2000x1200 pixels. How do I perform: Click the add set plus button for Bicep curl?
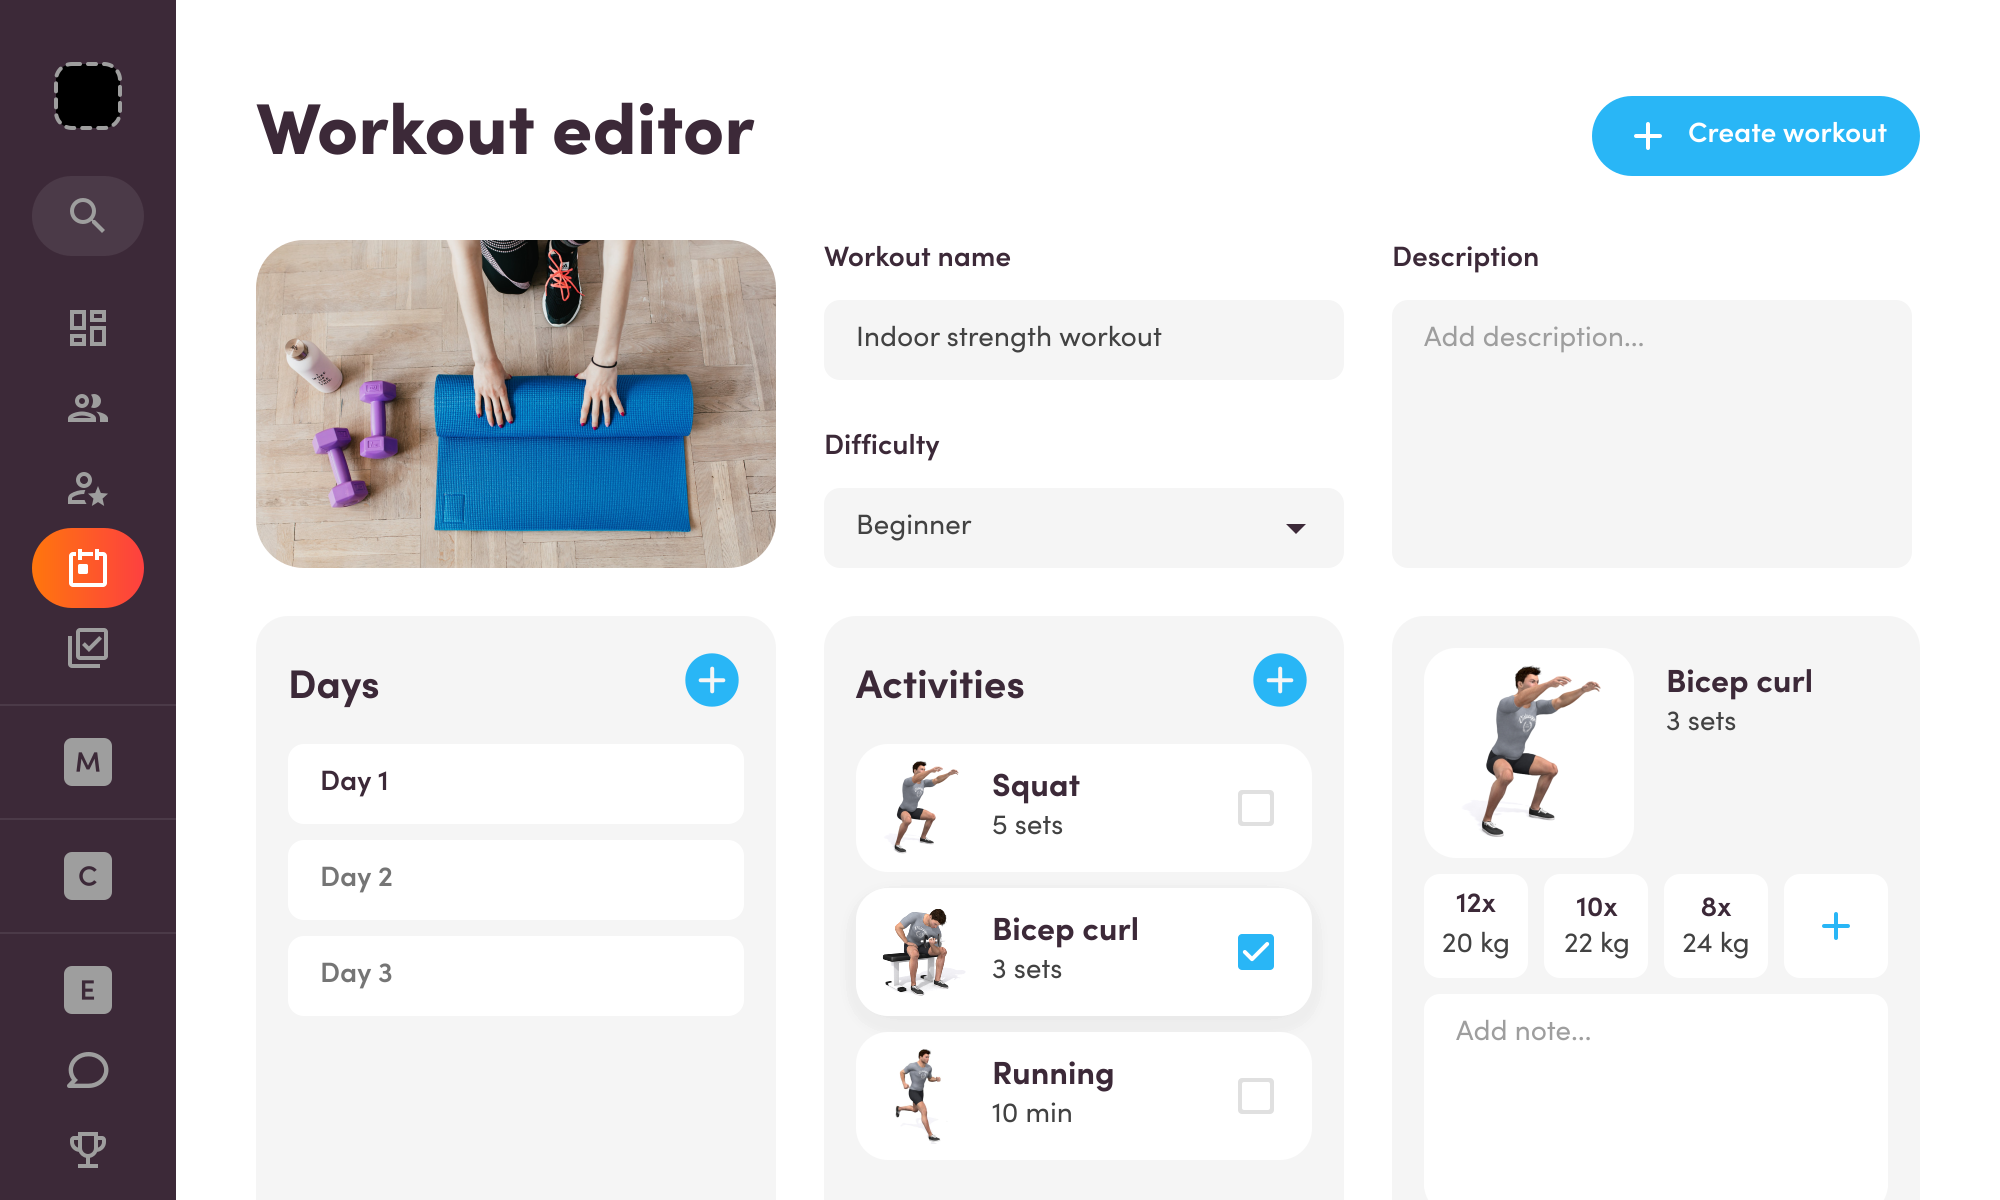[1834, 926]
